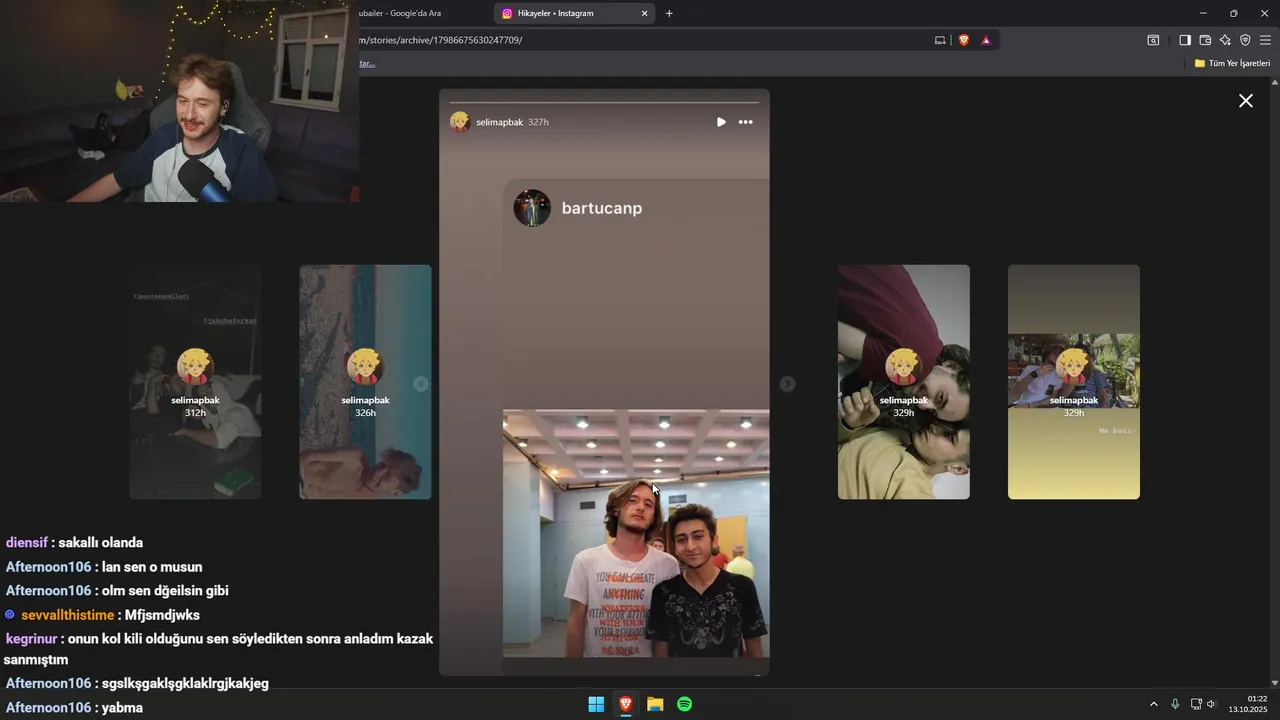Click install app icon in address bar
Image resolution: width=1280 pixels, height=720 pixels.
pos(940,40)
